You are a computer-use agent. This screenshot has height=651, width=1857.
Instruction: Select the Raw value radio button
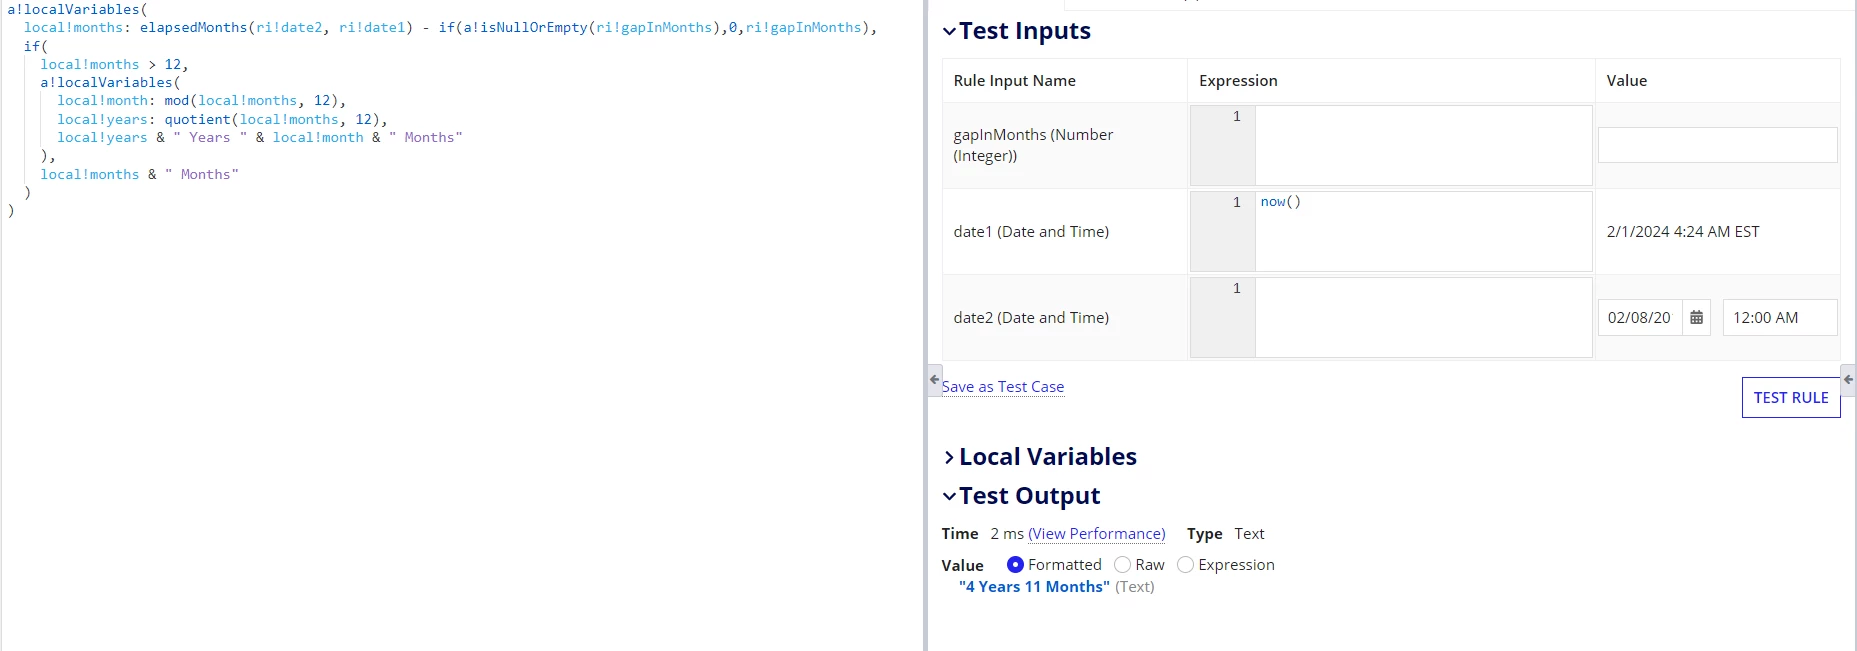point(1122,565)
